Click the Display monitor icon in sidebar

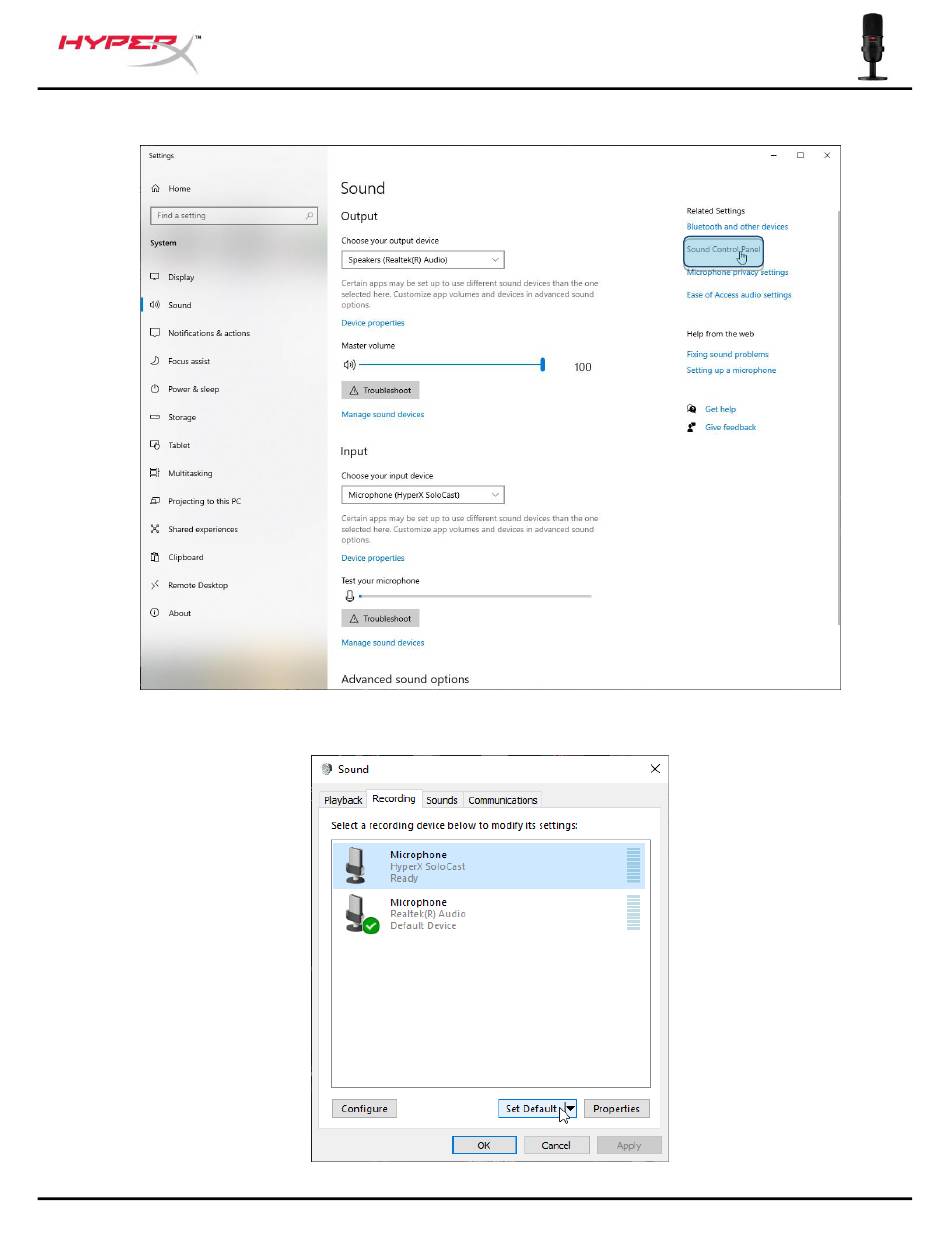[155, 277]
